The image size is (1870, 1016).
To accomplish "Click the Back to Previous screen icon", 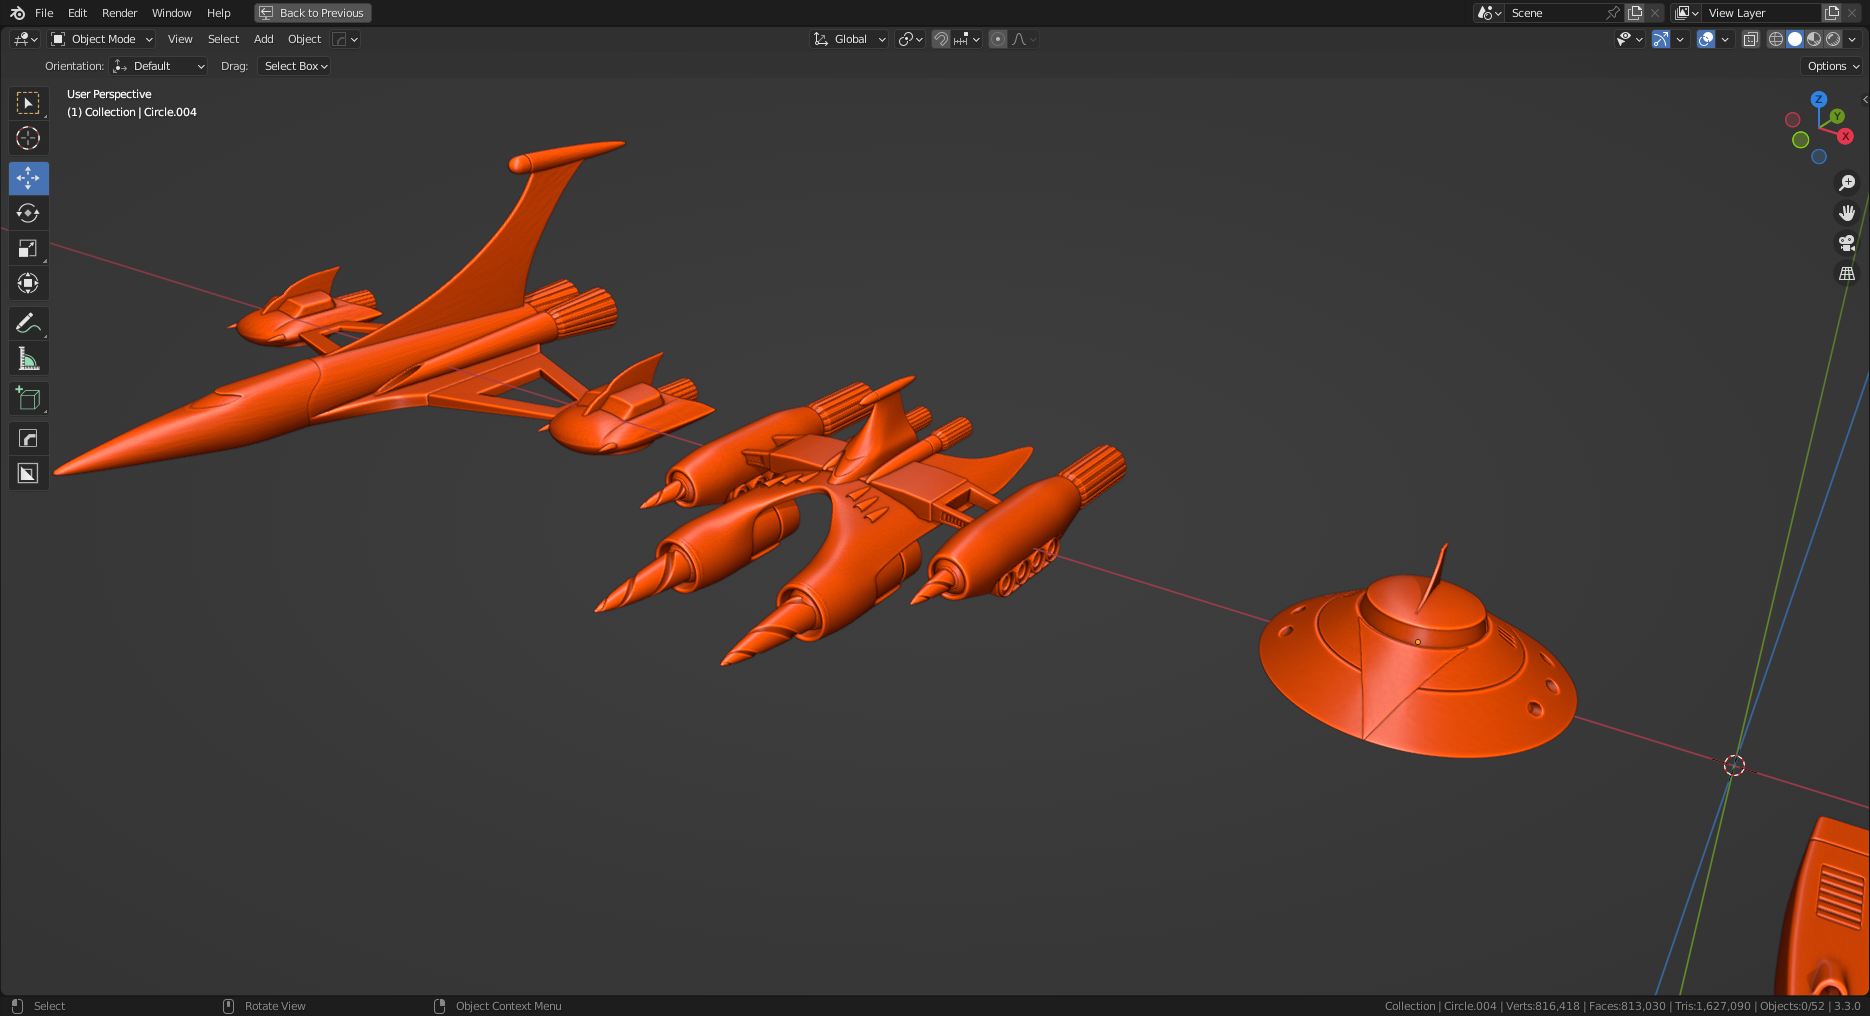I will pos(266,13).
